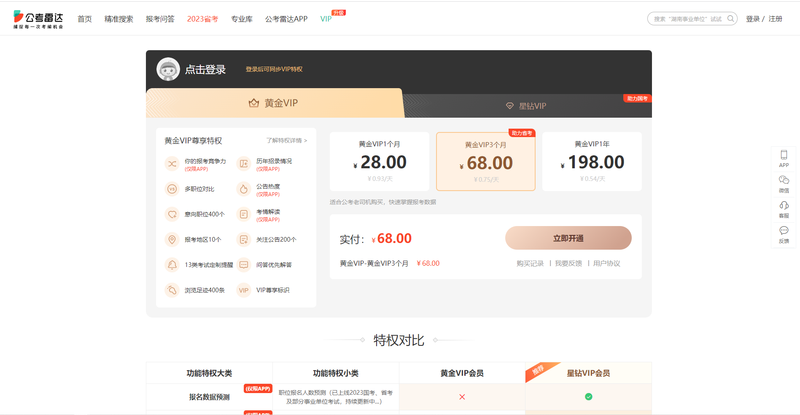Click the crown icon on 黄金VIP tab
The image size is (800, 415).
pos(254,103)
